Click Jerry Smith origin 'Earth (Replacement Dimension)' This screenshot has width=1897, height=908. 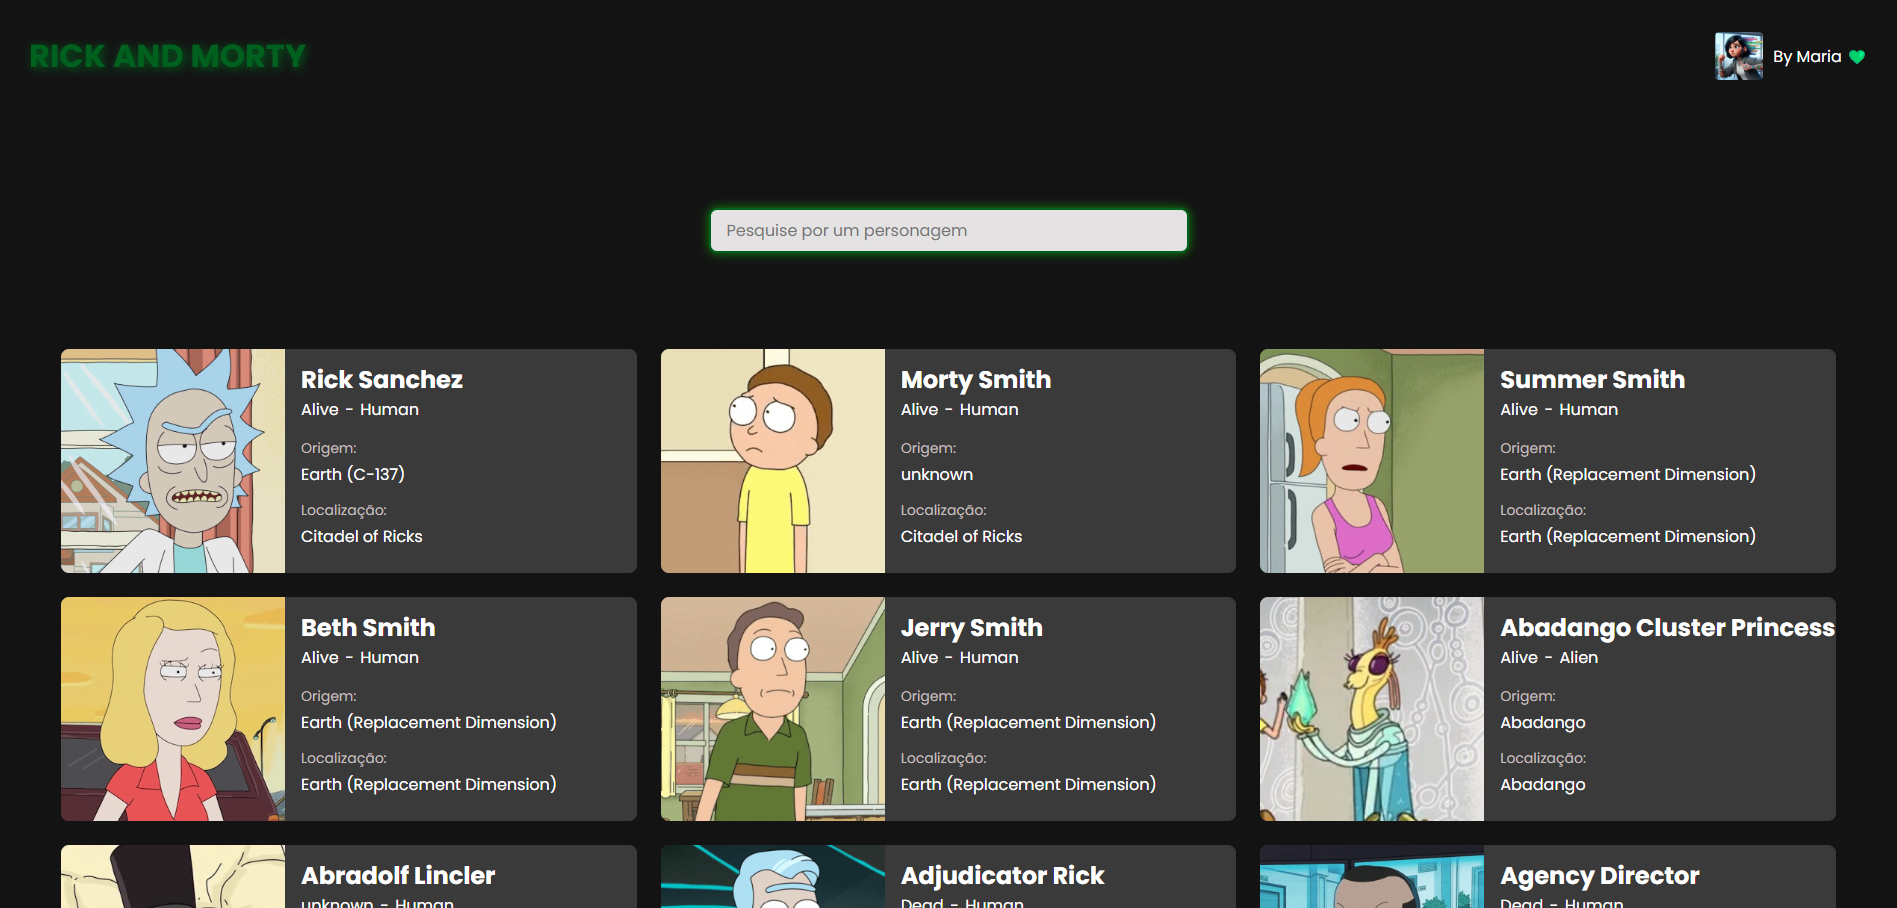[1028, 722]
